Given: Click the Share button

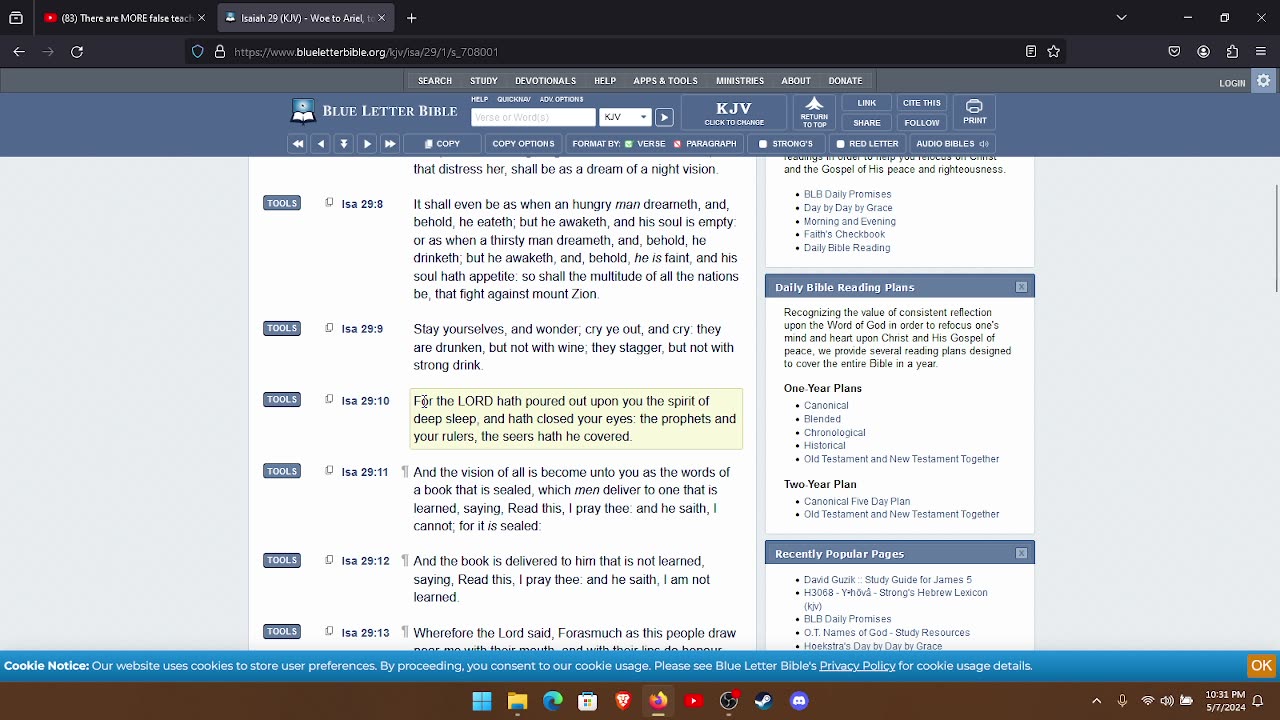Looking at the screenshot, I should click(x=867, y=123).
